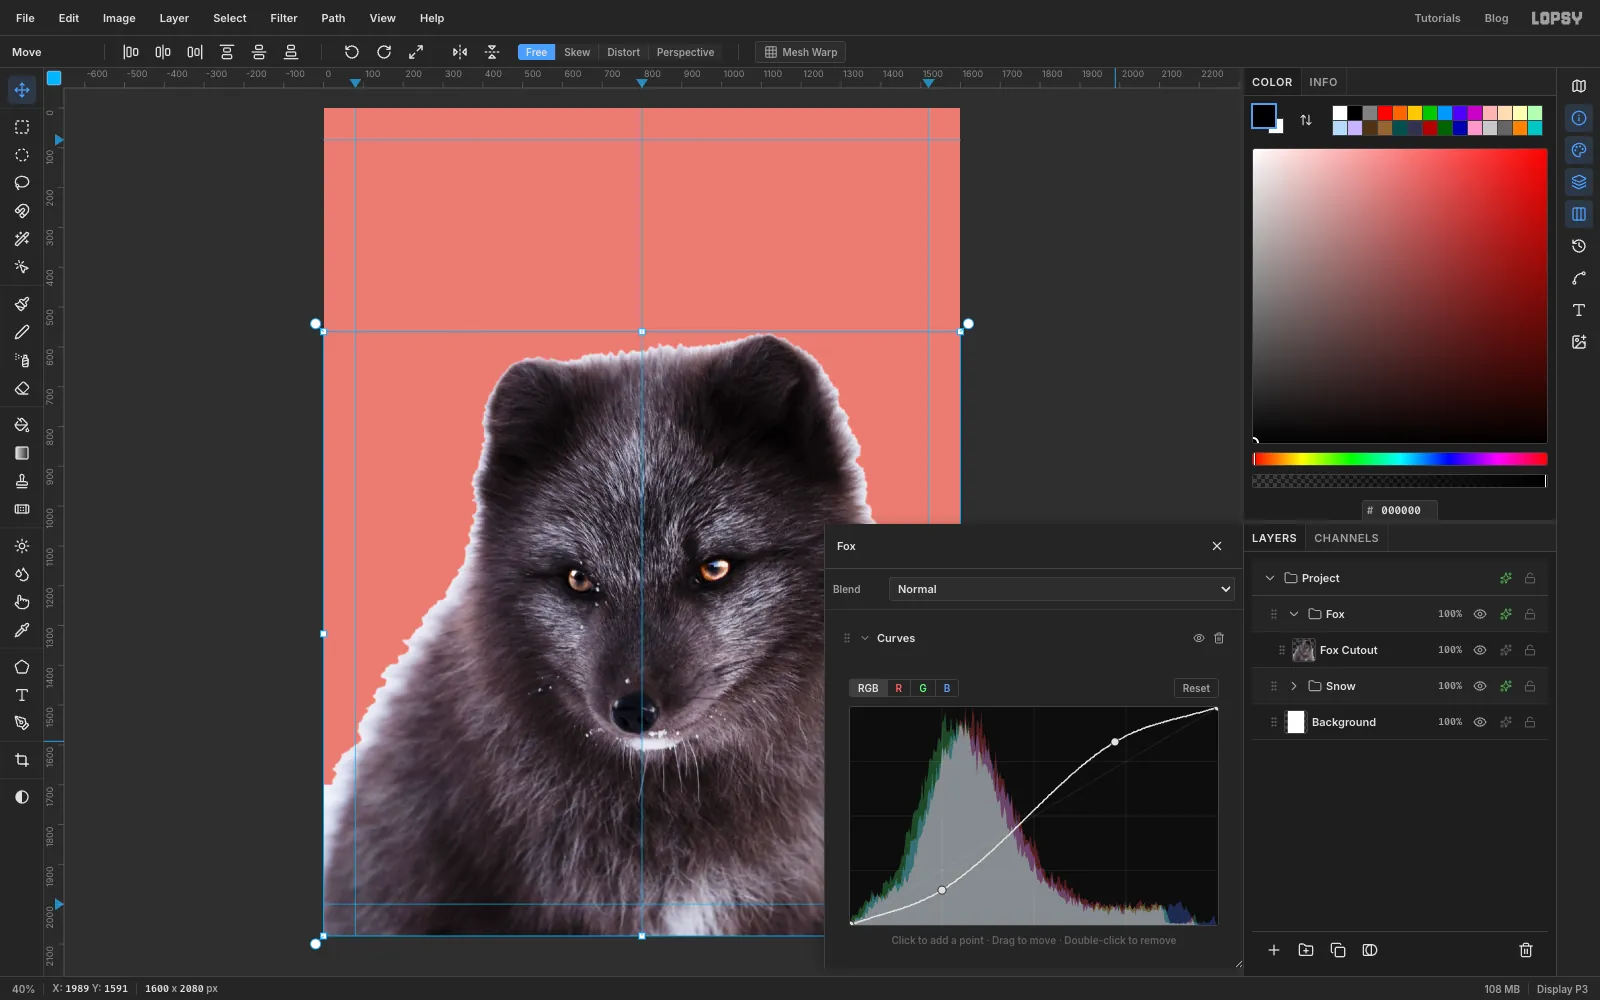Switch to the Info tab
This screenshot has width=1600, height=1000.
(1323, 82)
